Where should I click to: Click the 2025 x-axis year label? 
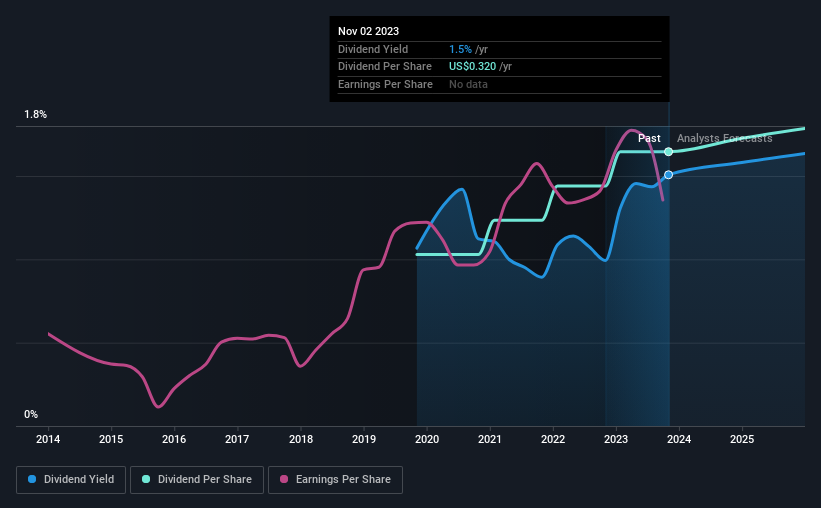[x=742, y=439]
